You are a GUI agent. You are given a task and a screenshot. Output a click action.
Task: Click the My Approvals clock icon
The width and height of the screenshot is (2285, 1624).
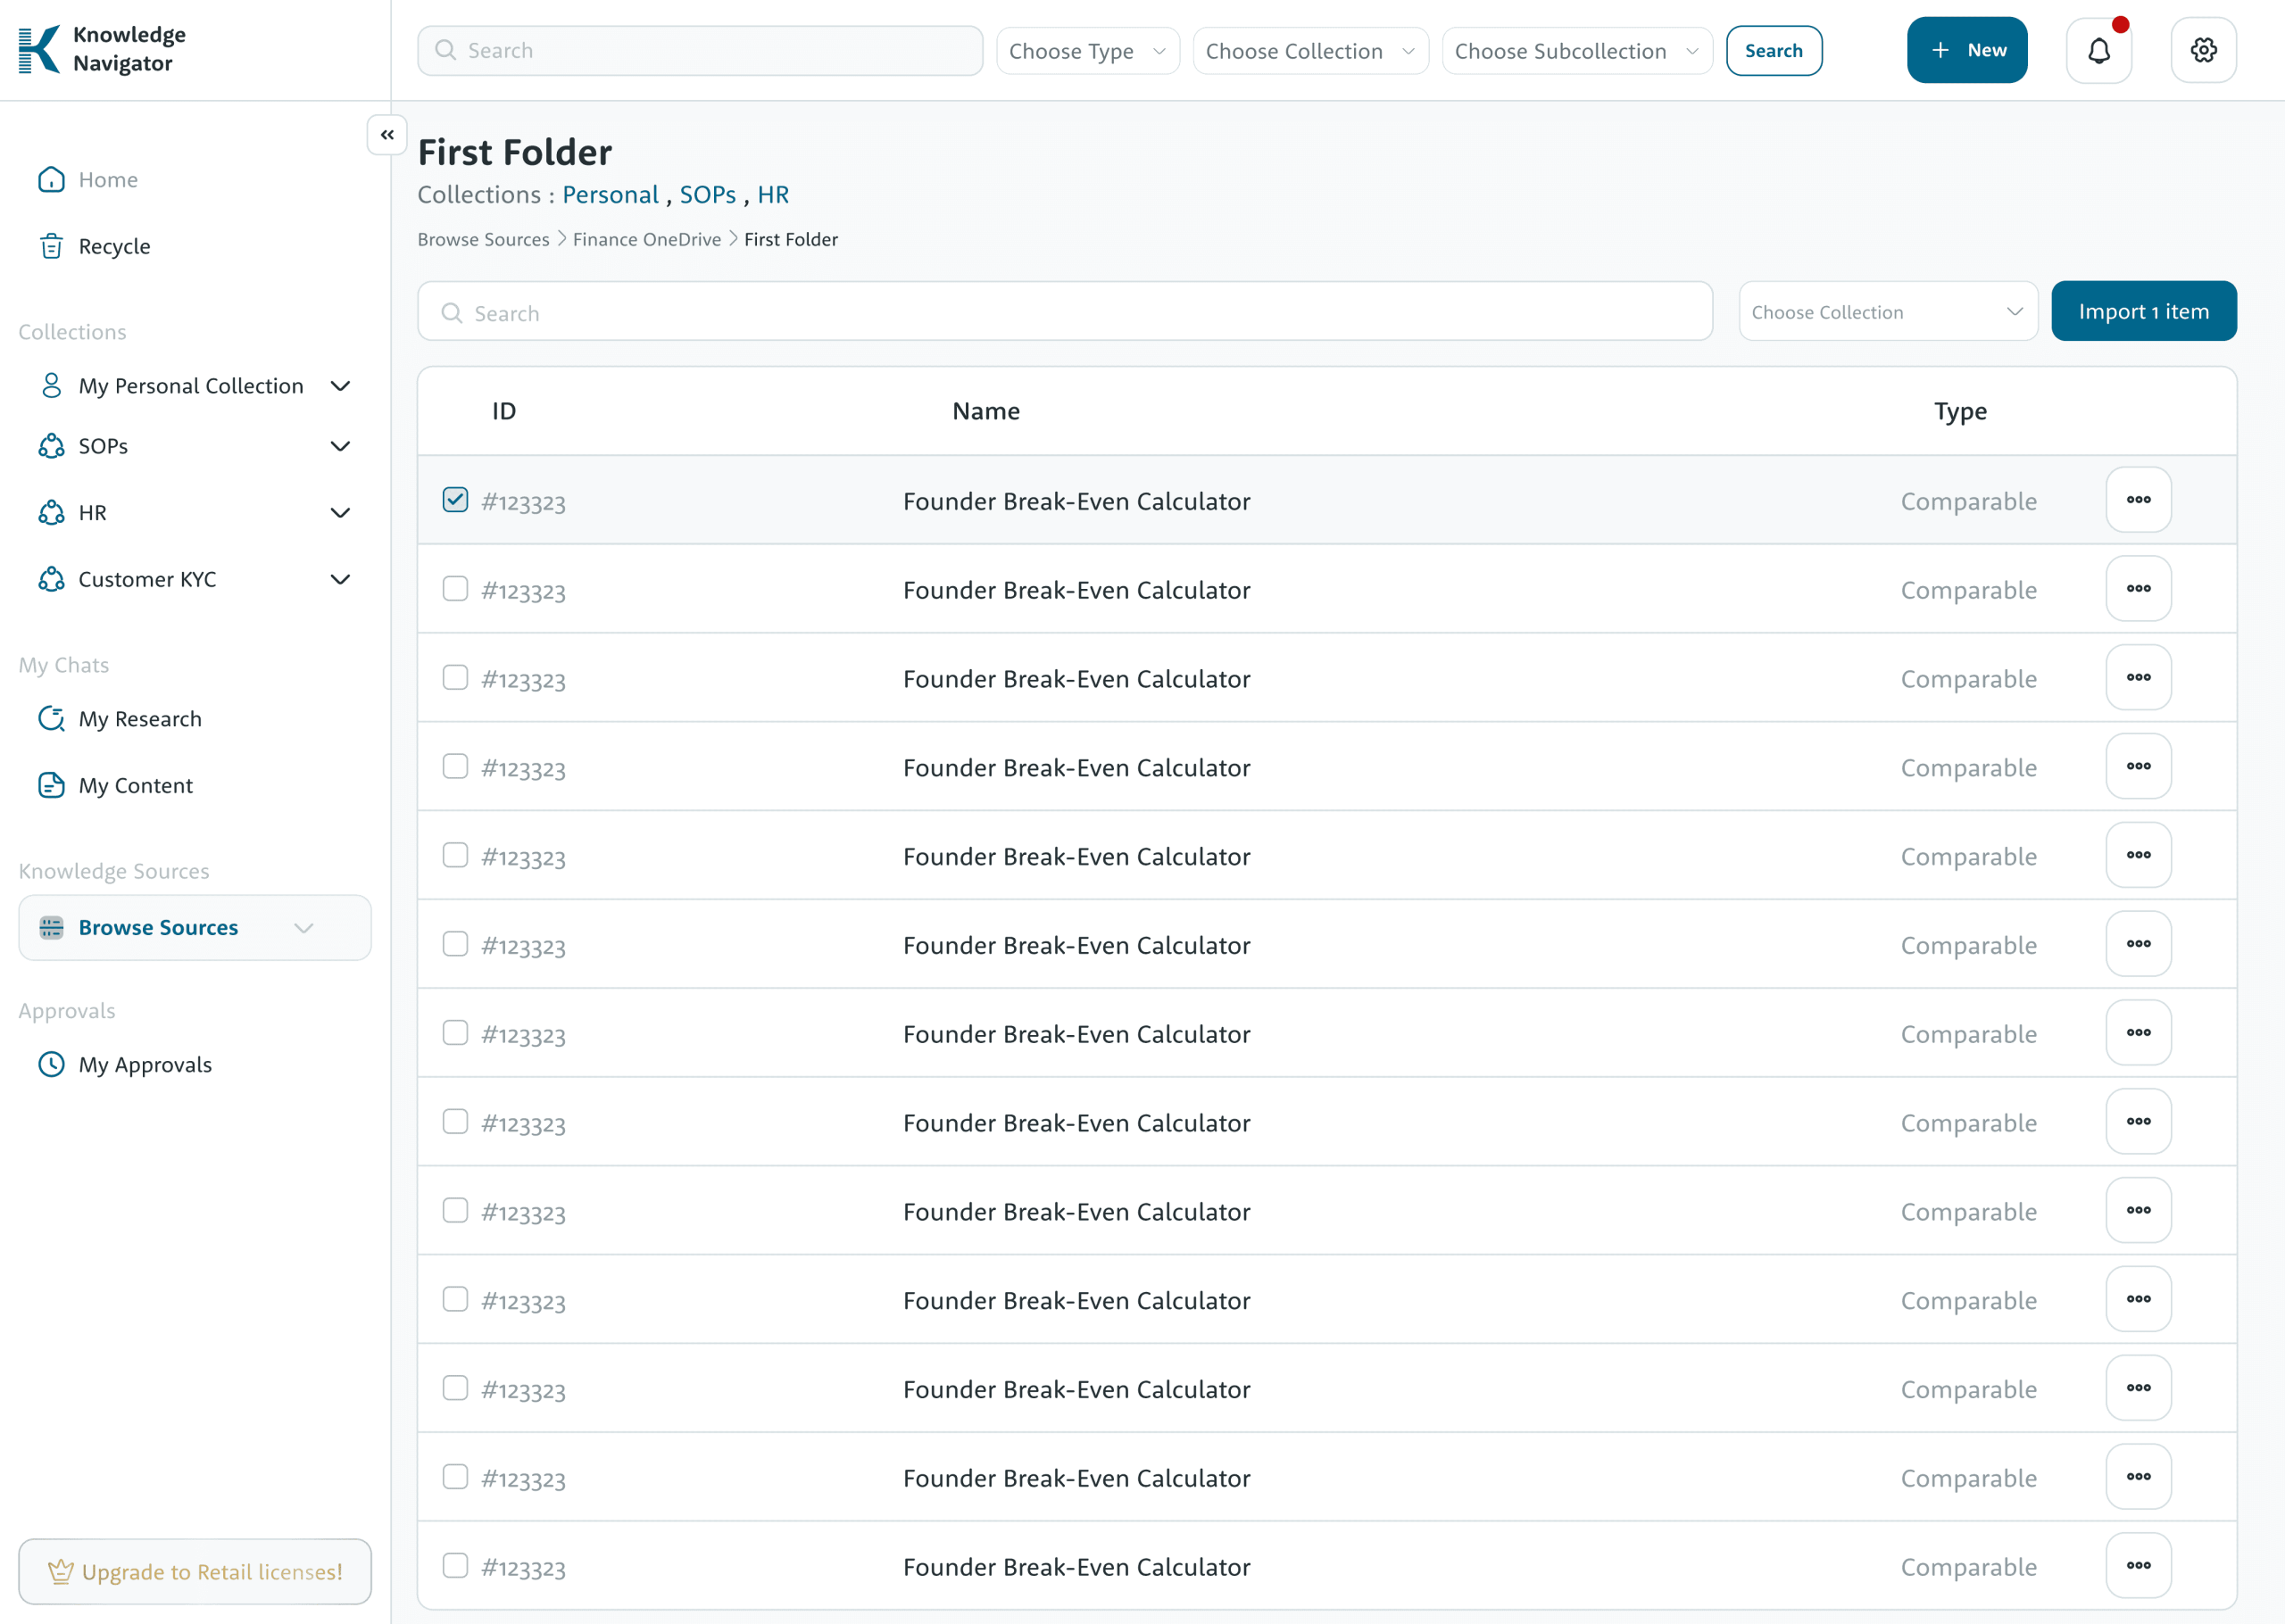point(51,1064)
